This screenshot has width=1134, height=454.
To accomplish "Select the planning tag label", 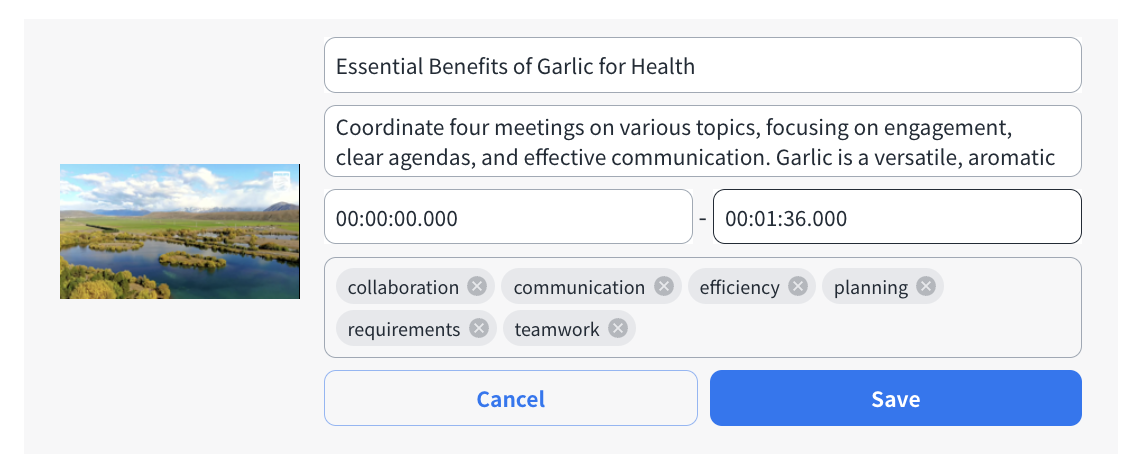I will pyautogui.click(x=871, y=287).
